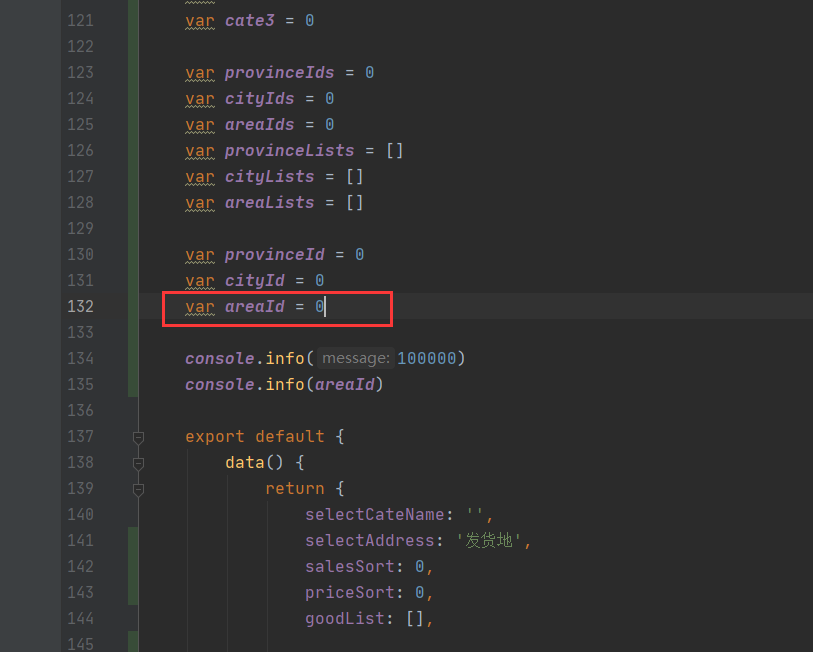This screenshot has width=813, height=652.
Task: Click the 'export' keyword
Action: point(215,436)
